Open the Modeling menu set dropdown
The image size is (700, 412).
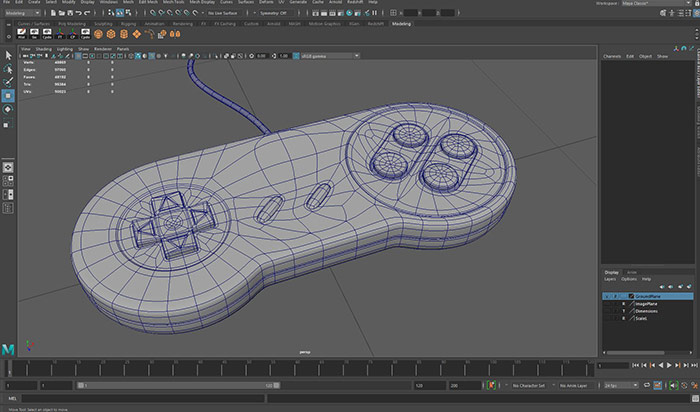point(22,13)
